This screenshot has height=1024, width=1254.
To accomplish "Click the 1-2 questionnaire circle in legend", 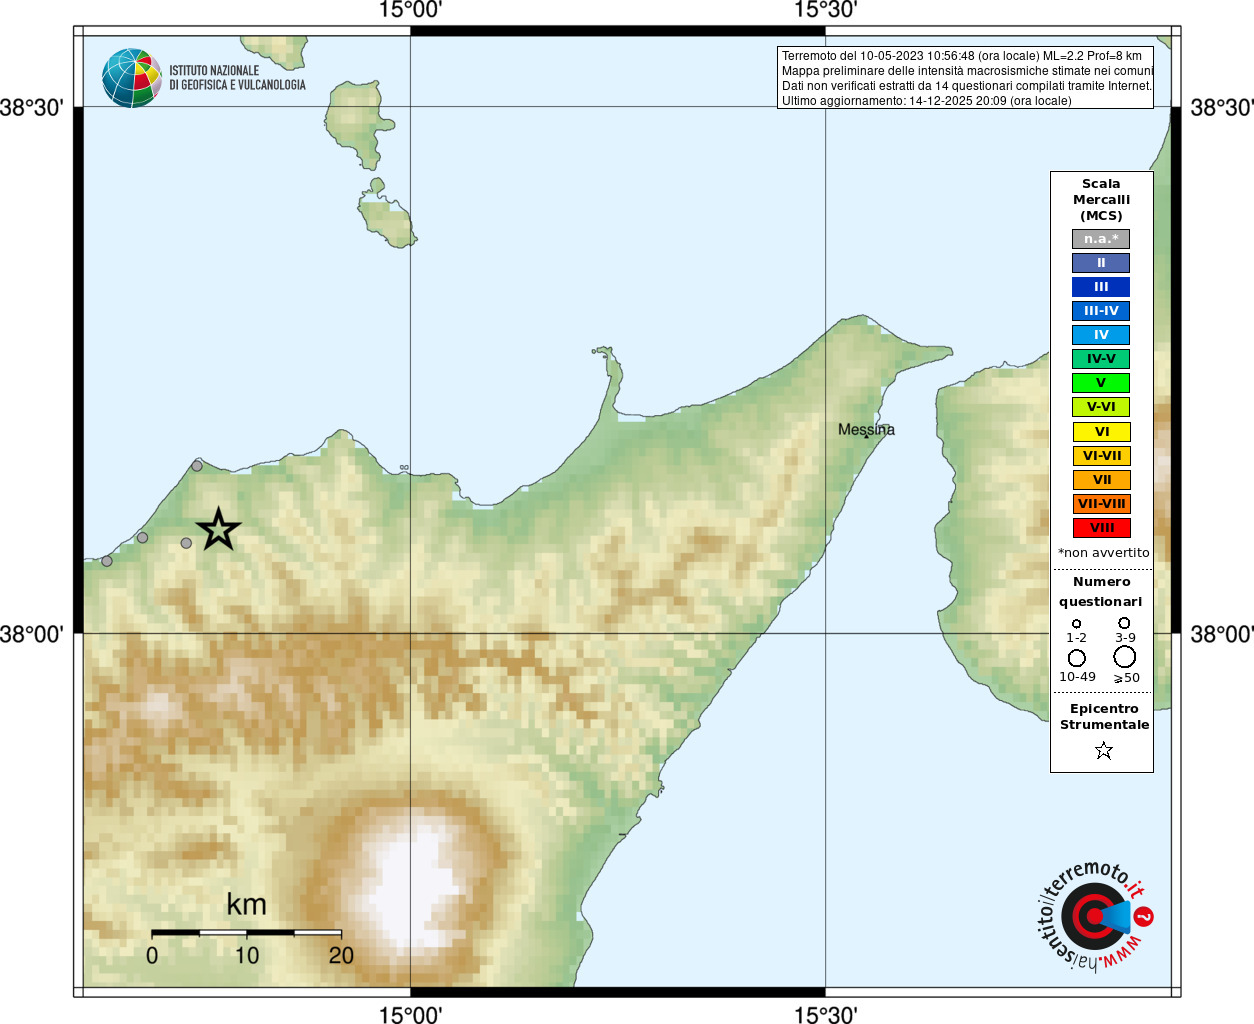I will pyautogui.click(x=1076, y=624).
